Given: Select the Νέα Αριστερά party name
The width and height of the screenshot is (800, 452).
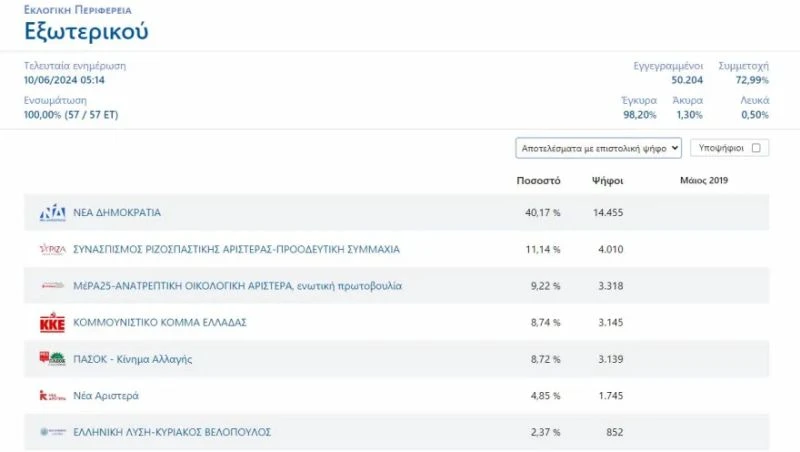Looking at the screenshot, I should 106,396.
